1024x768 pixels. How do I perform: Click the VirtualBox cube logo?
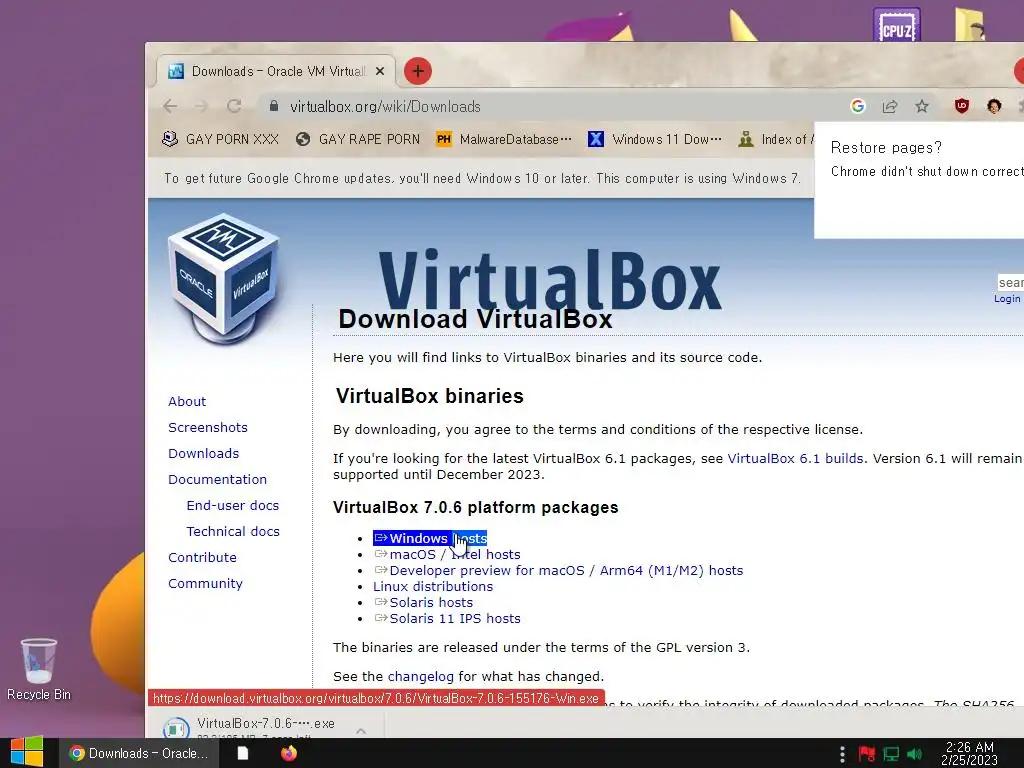[224, 279]
